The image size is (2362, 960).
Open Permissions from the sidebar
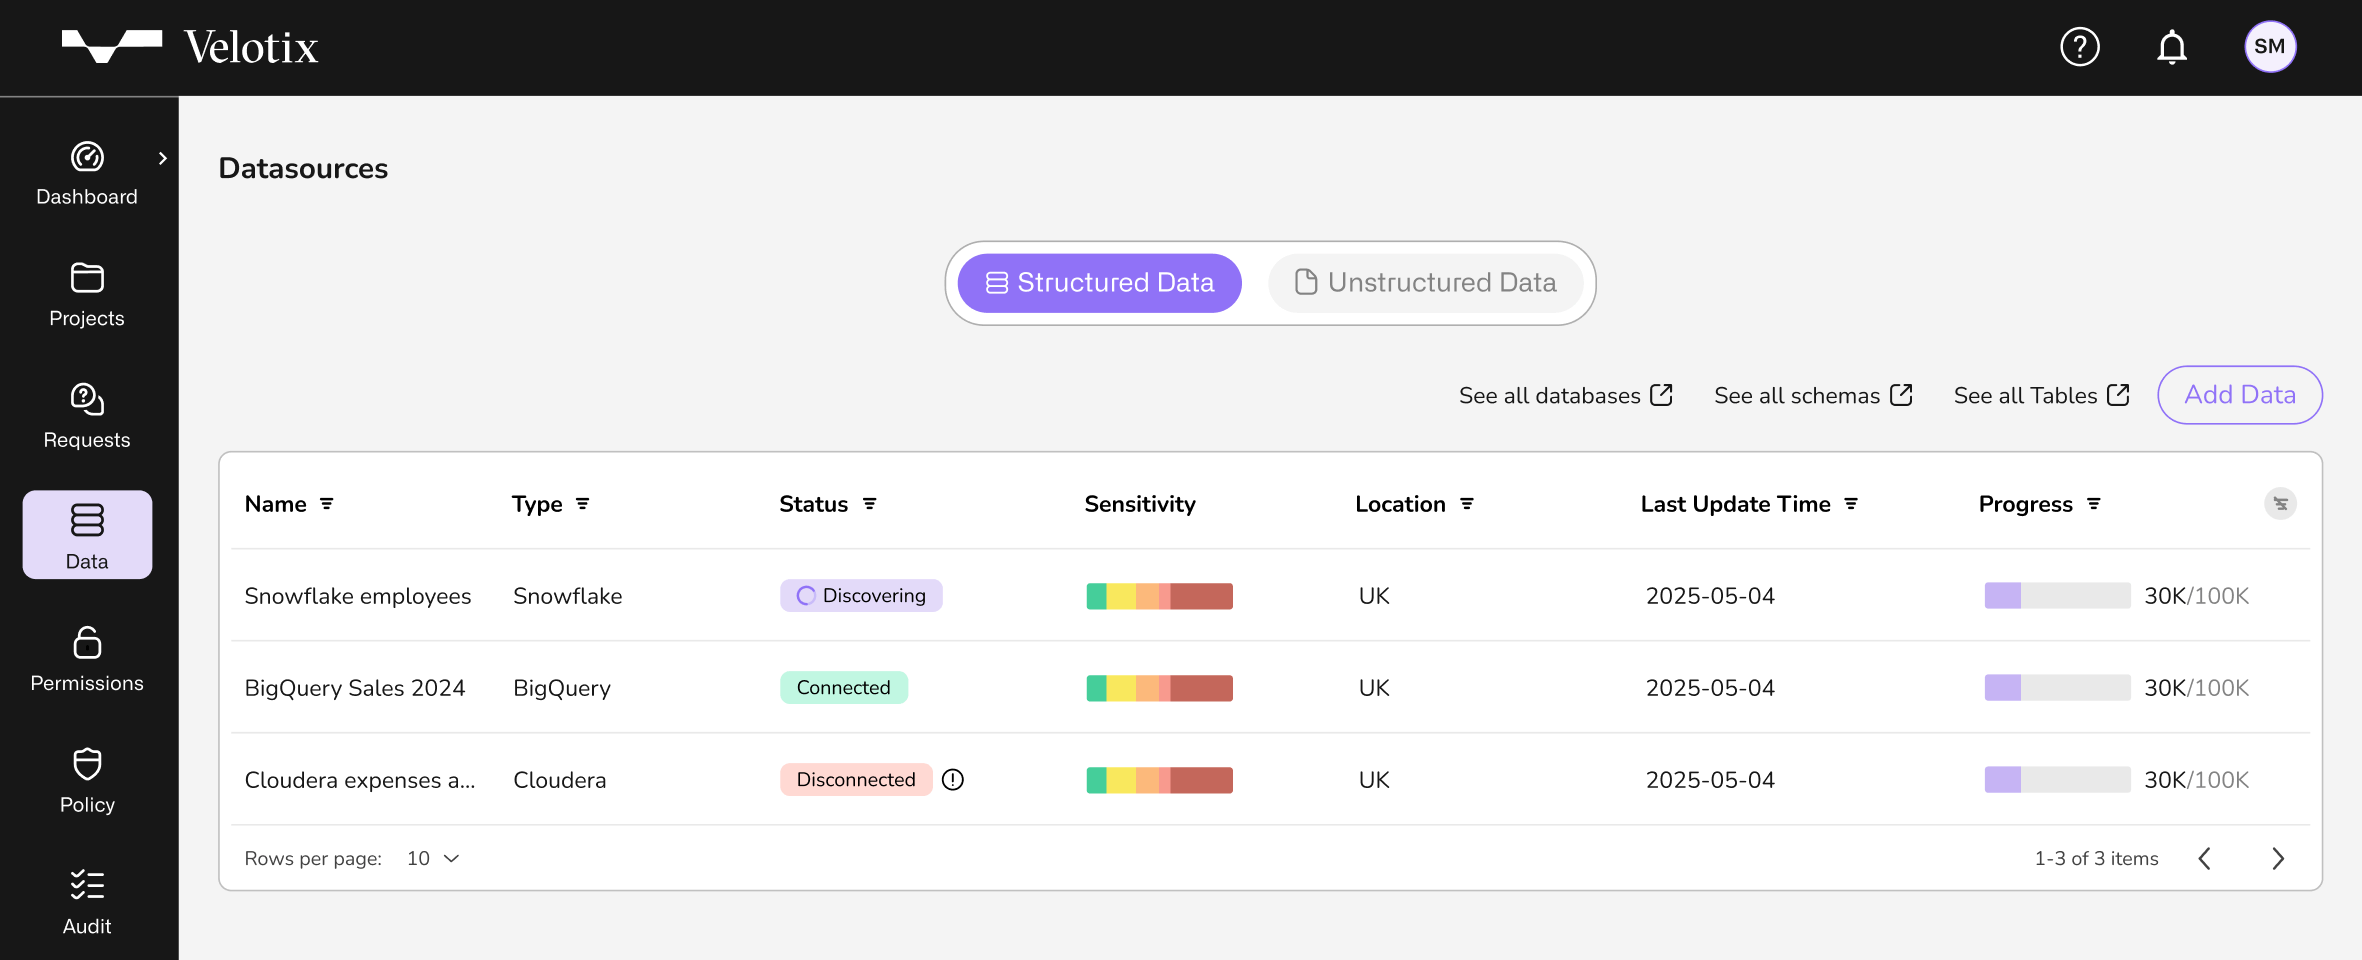click(x=87, y=660)
